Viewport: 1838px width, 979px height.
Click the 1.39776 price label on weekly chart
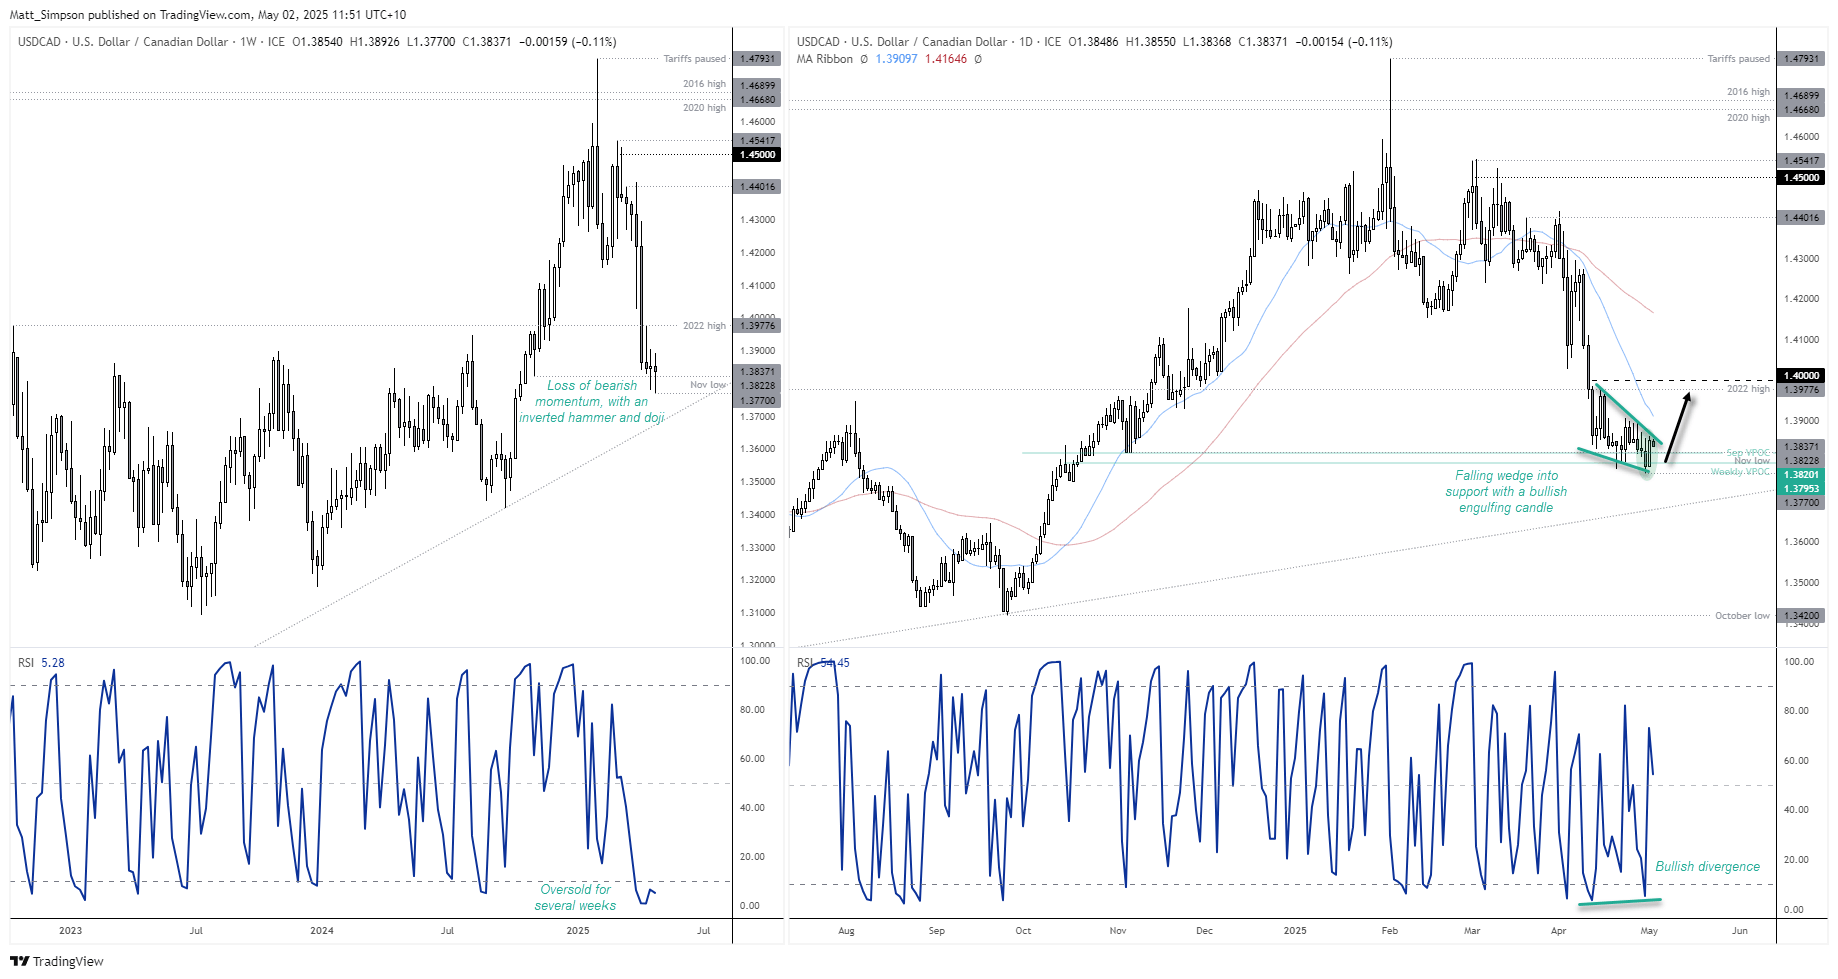tap(757, 326)
